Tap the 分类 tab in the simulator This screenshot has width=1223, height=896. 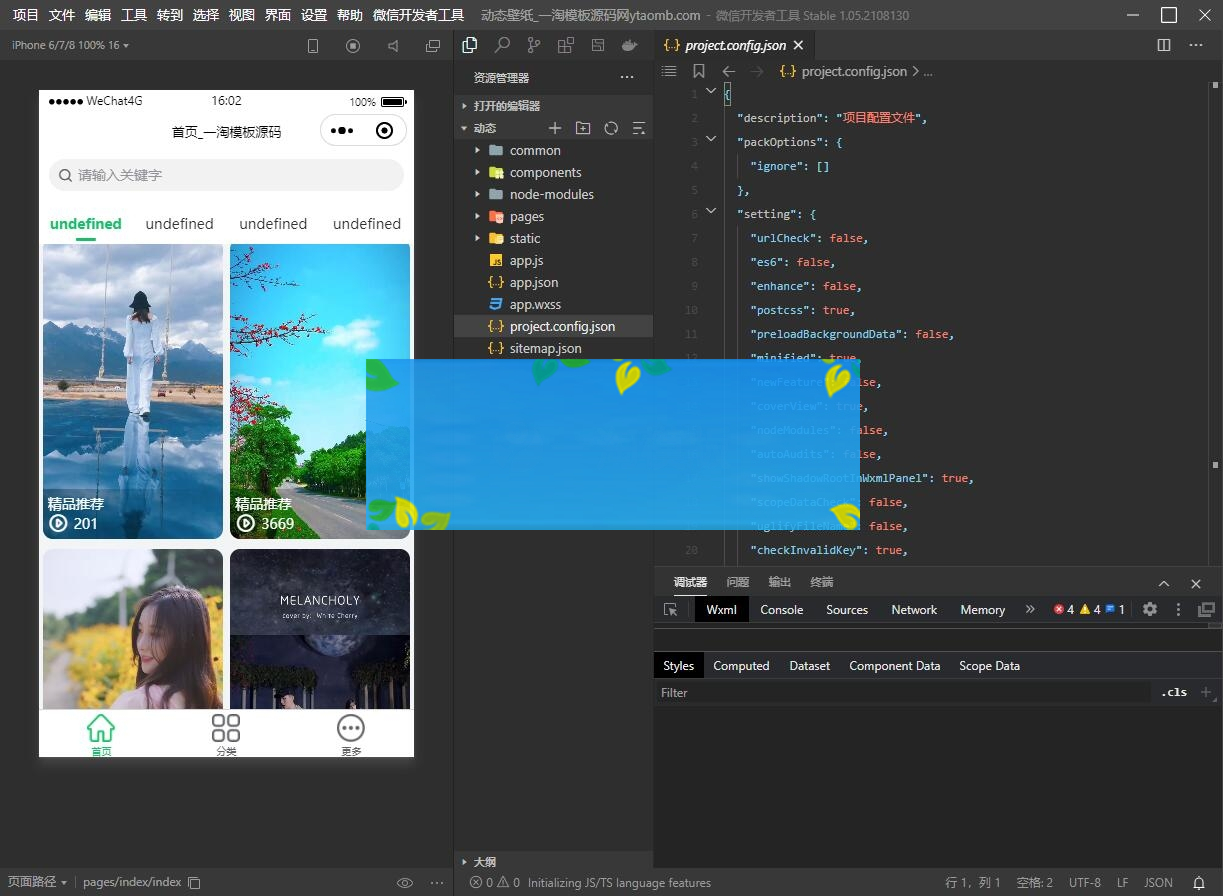click(x=226, y=735)
